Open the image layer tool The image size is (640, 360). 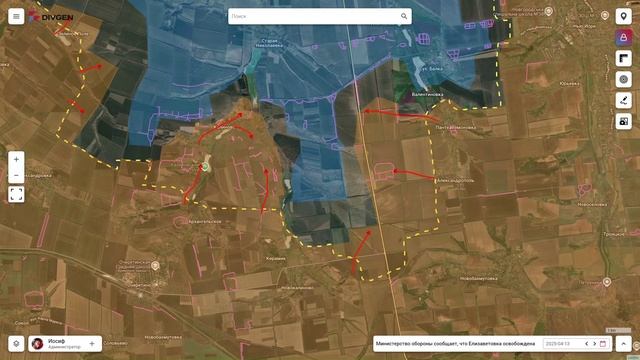coord(623,121)
